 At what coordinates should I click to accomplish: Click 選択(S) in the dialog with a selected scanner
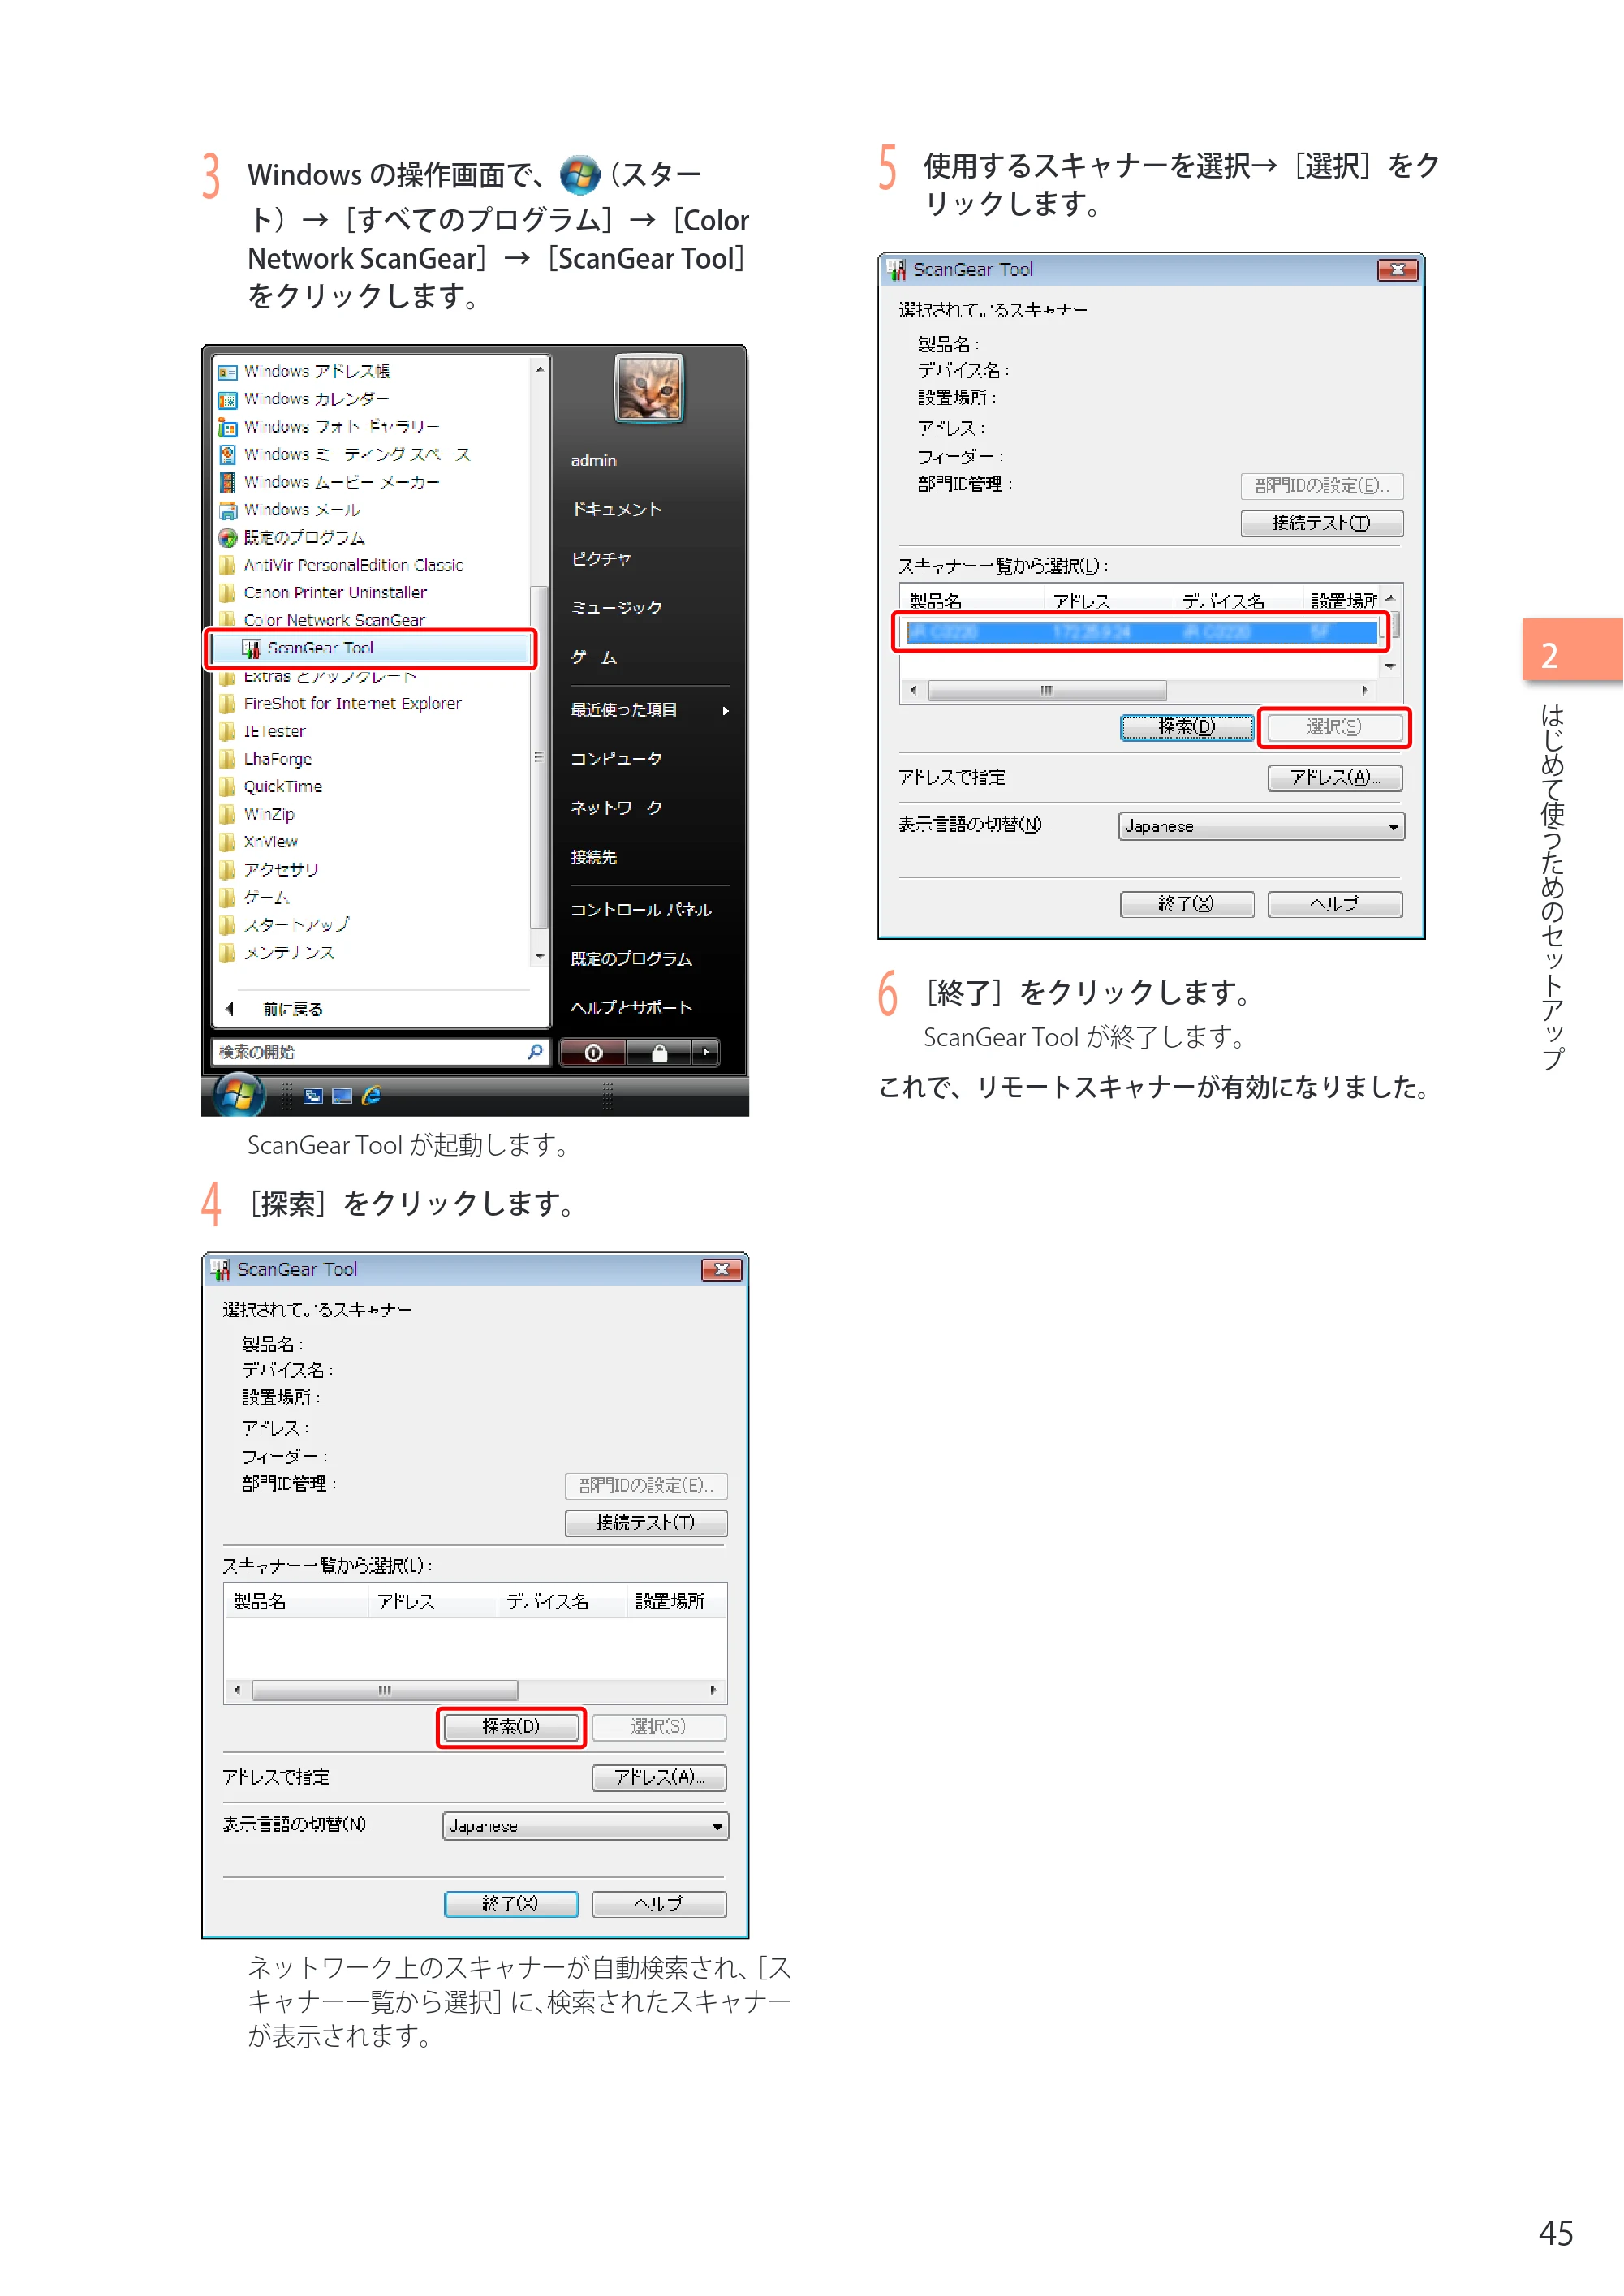1335,728
